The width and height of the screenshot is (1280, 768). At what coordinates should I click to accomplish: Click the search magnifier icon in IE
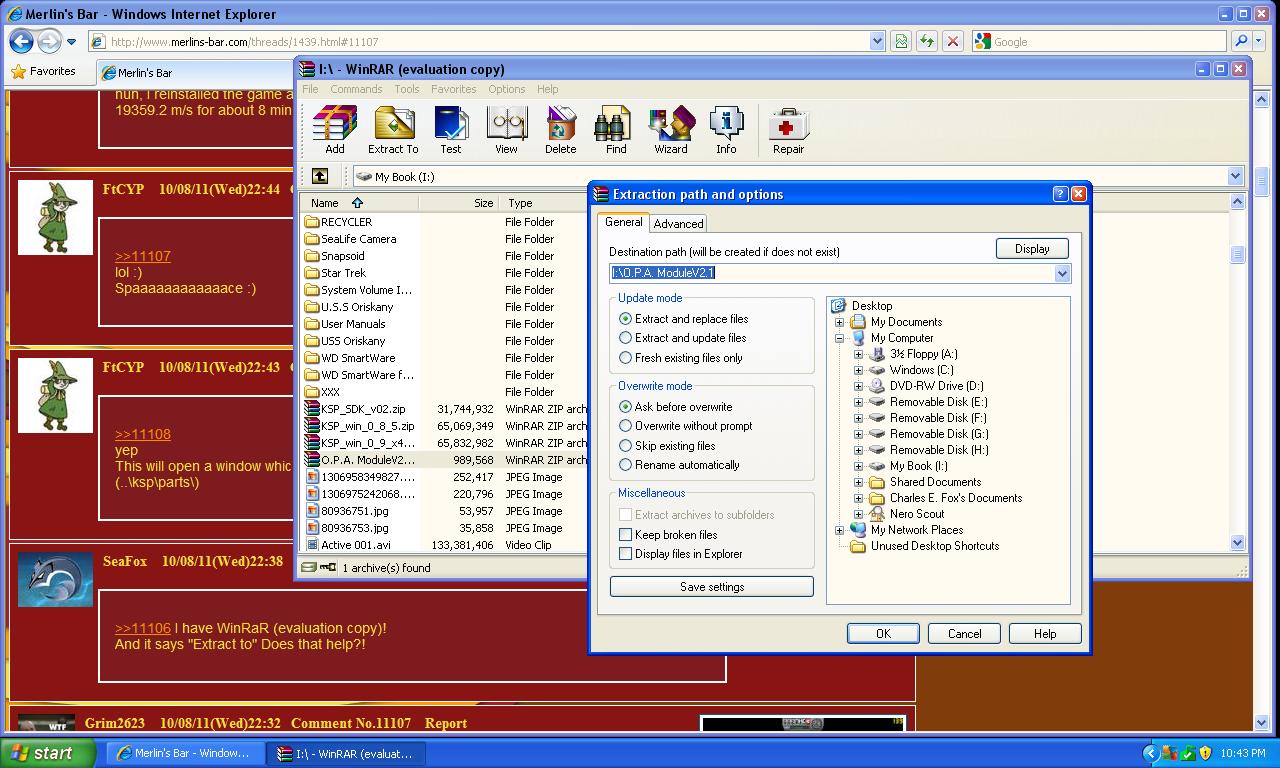click(x=1241, y=41)
